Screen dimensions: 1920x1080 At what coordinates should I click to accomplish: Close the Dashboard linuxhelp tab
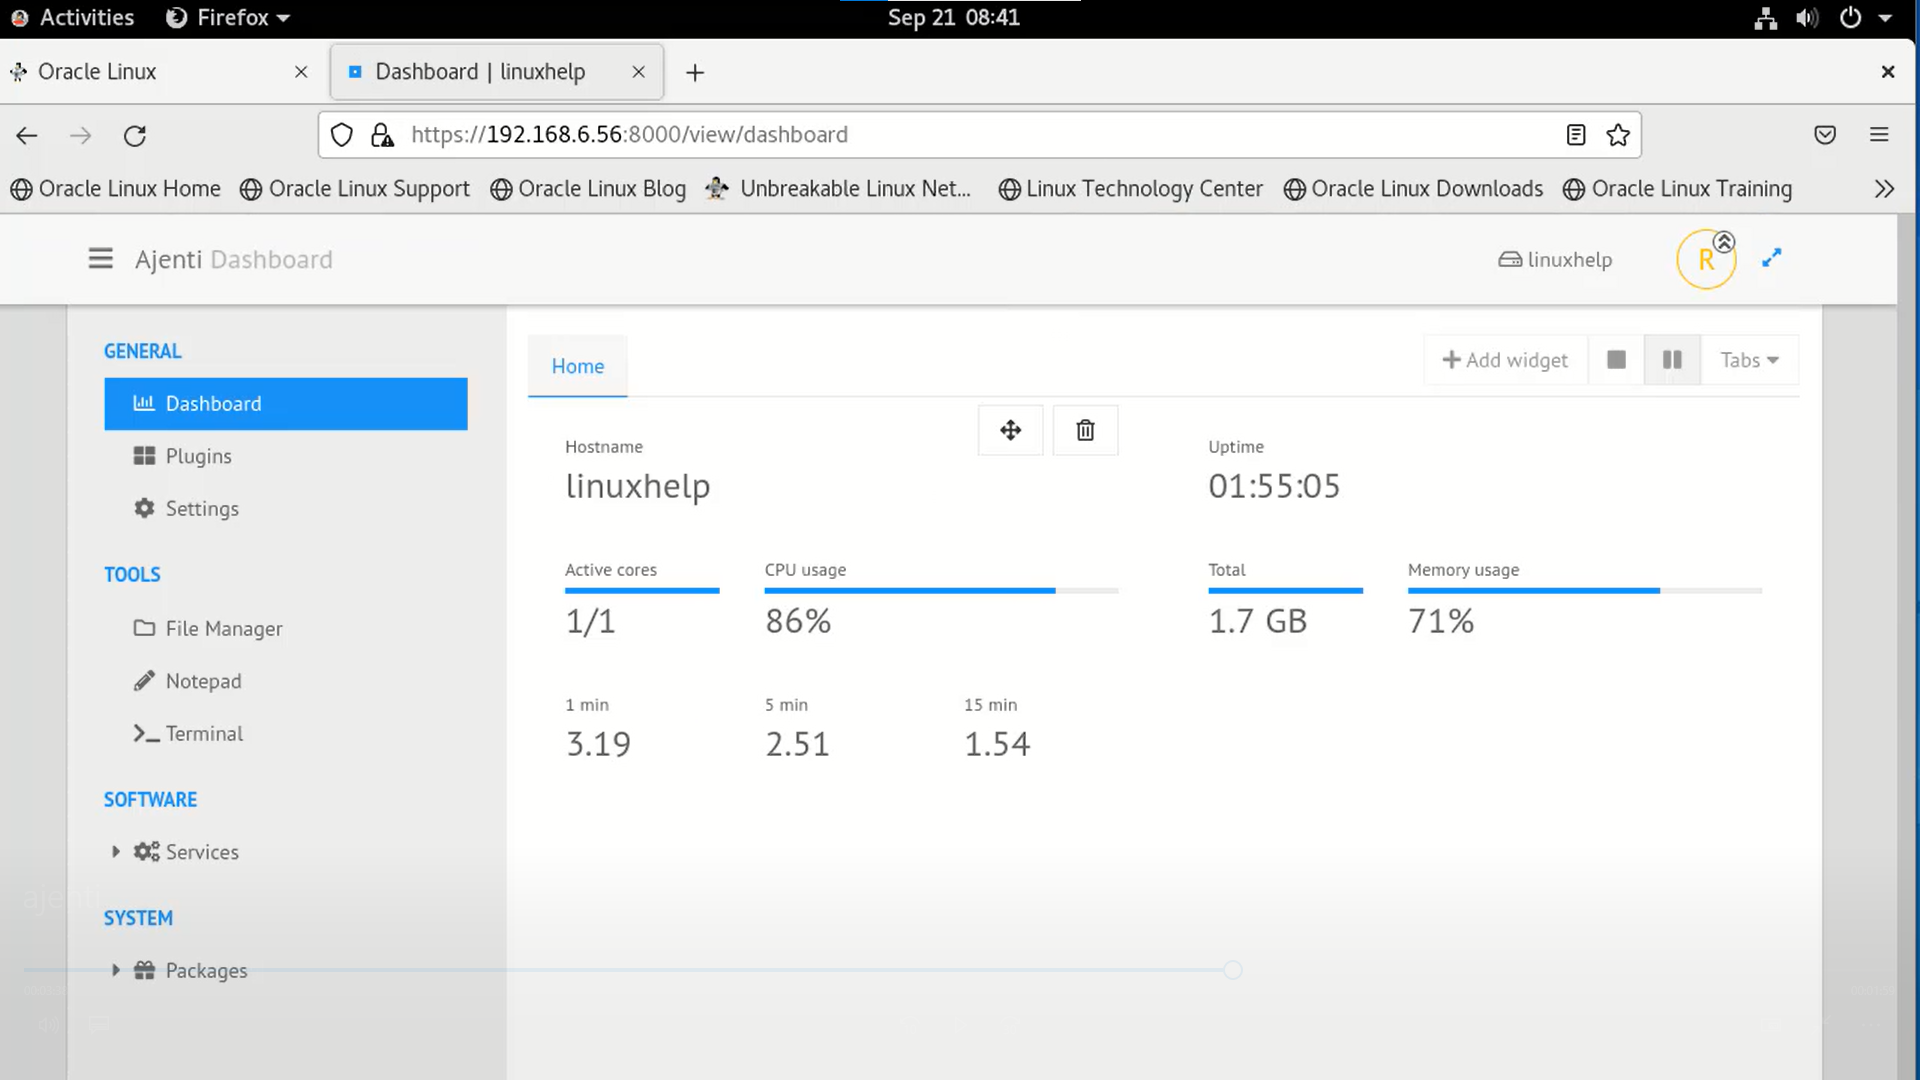(x=639, y=72)
